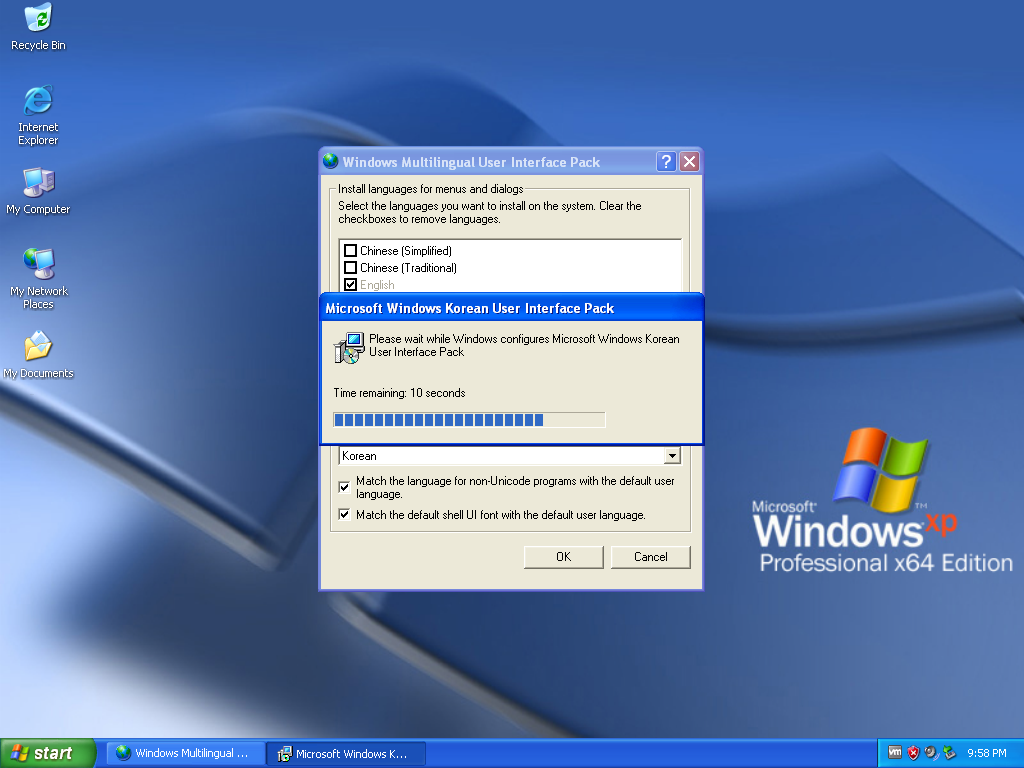Switch to Microsoft Windows K... taskbar button
Image resolution: width=1024 pixels, height=768 pixels.
click(347, 754)
